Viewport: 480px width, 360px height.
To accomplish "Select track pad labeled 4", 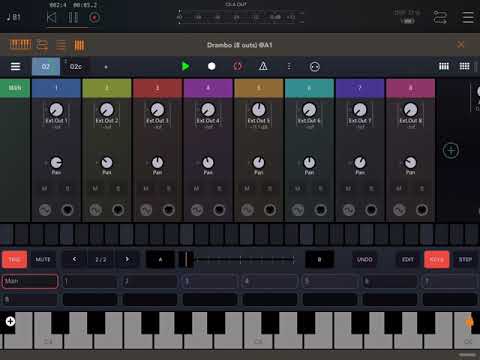I will tap(270, 281).
